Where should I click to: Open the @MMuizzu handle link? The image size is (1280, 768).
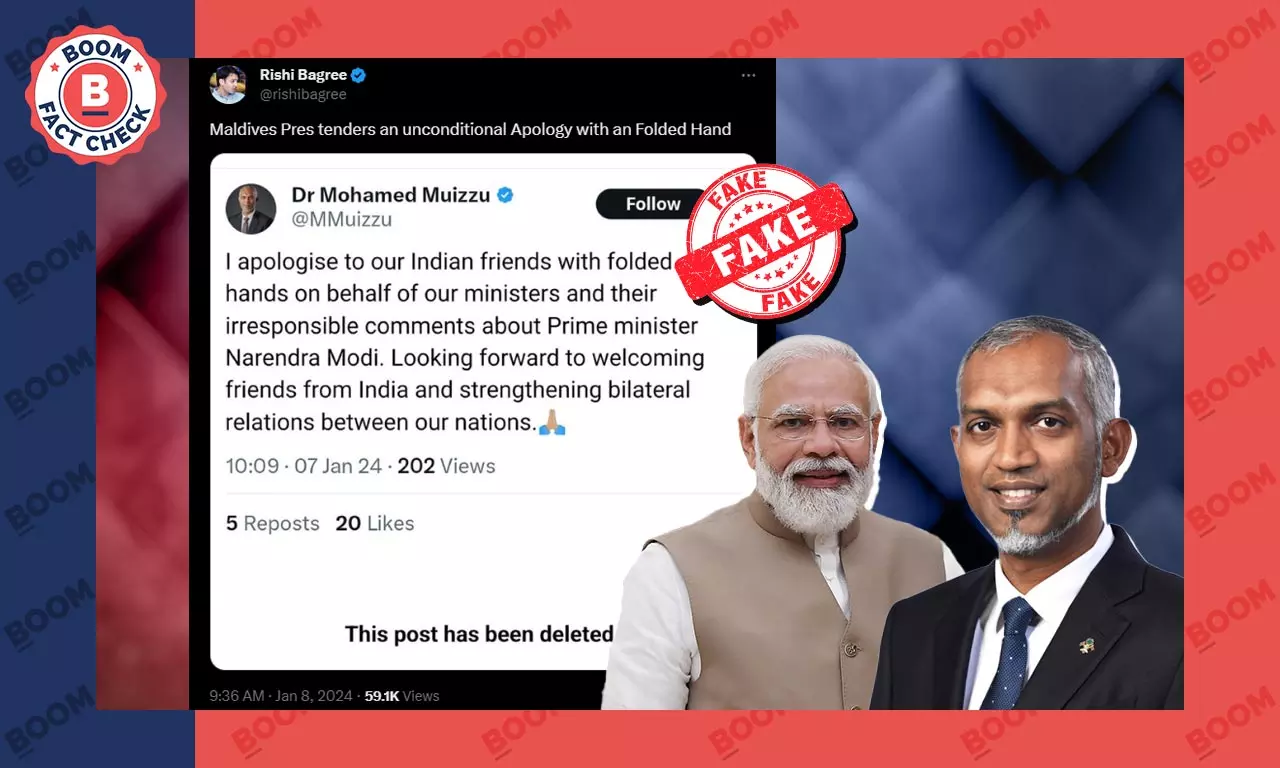point(341,220)
